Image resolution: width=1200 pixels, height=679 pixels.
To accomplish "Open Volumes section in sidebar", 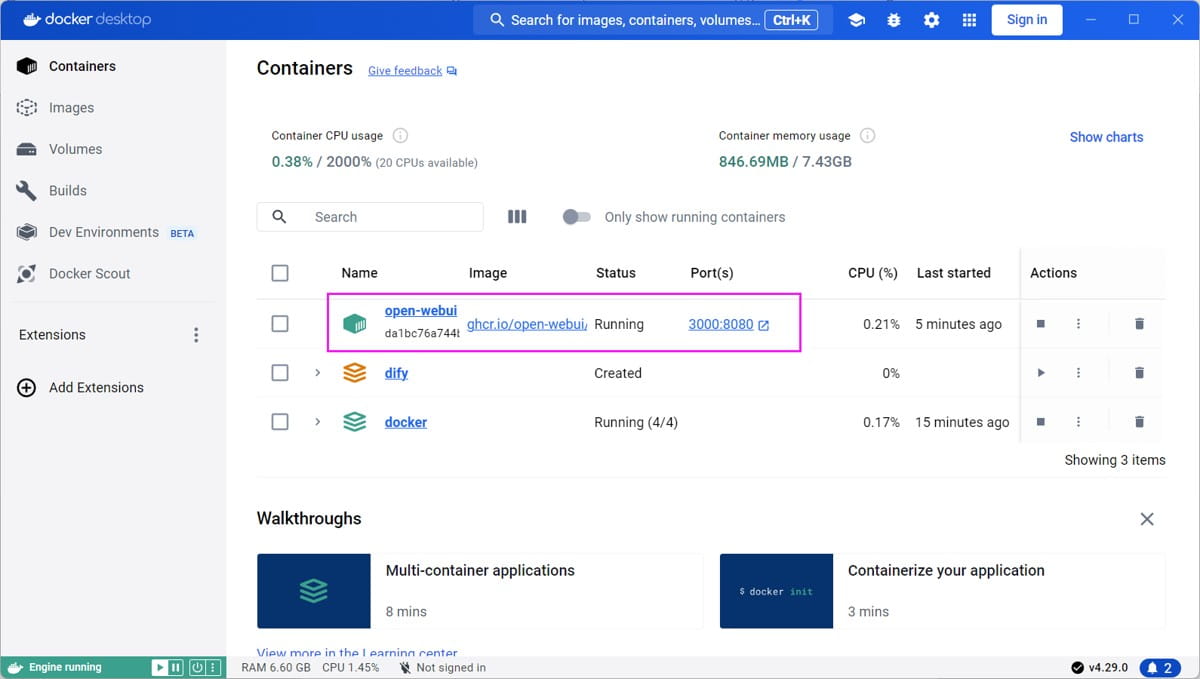I will coord(75,149).
